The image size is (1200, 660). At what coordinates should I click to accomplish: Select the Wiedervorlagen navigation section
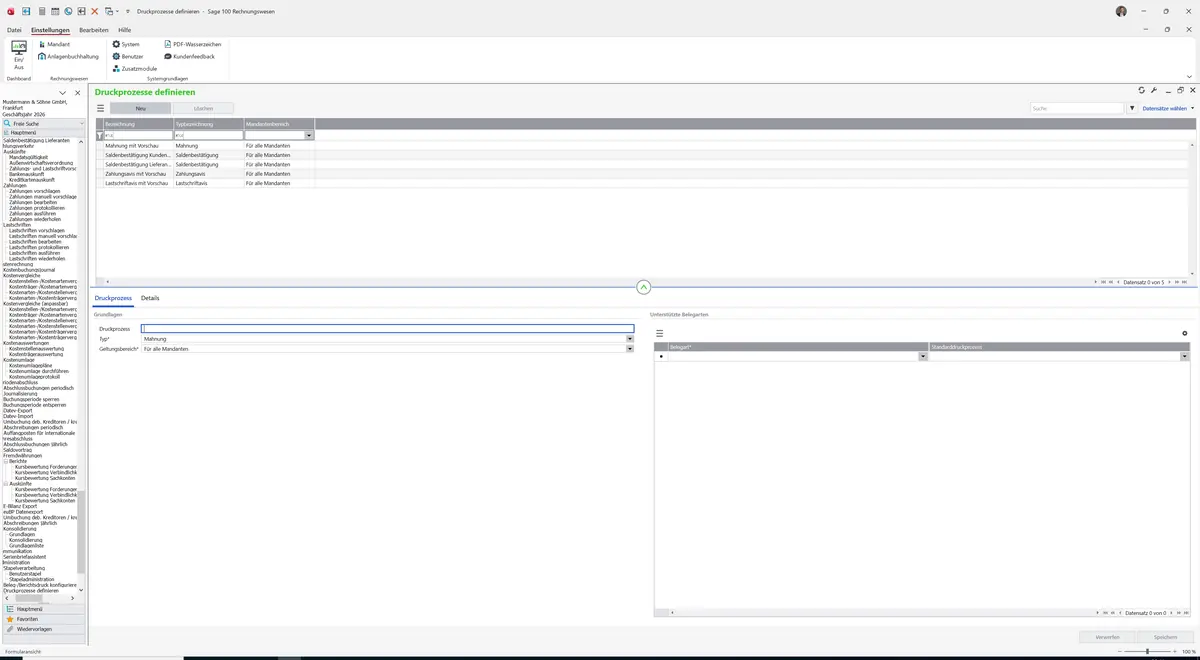44,629
